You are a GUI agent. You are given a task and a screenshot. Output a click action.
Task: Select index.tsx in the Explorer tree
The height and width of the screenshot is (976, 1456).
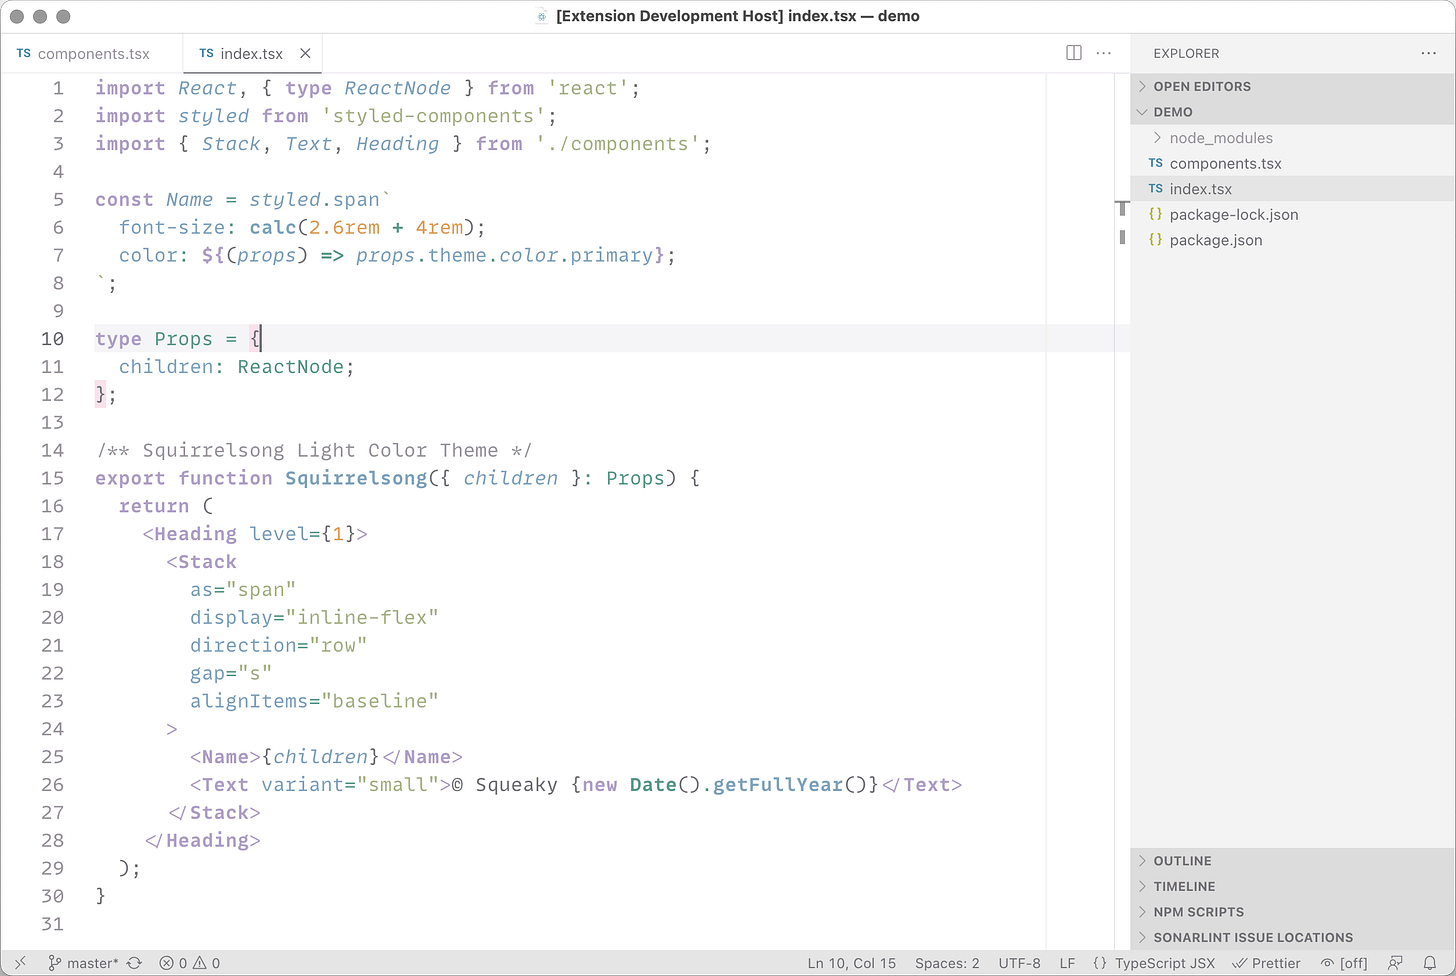coord(1293,189)
